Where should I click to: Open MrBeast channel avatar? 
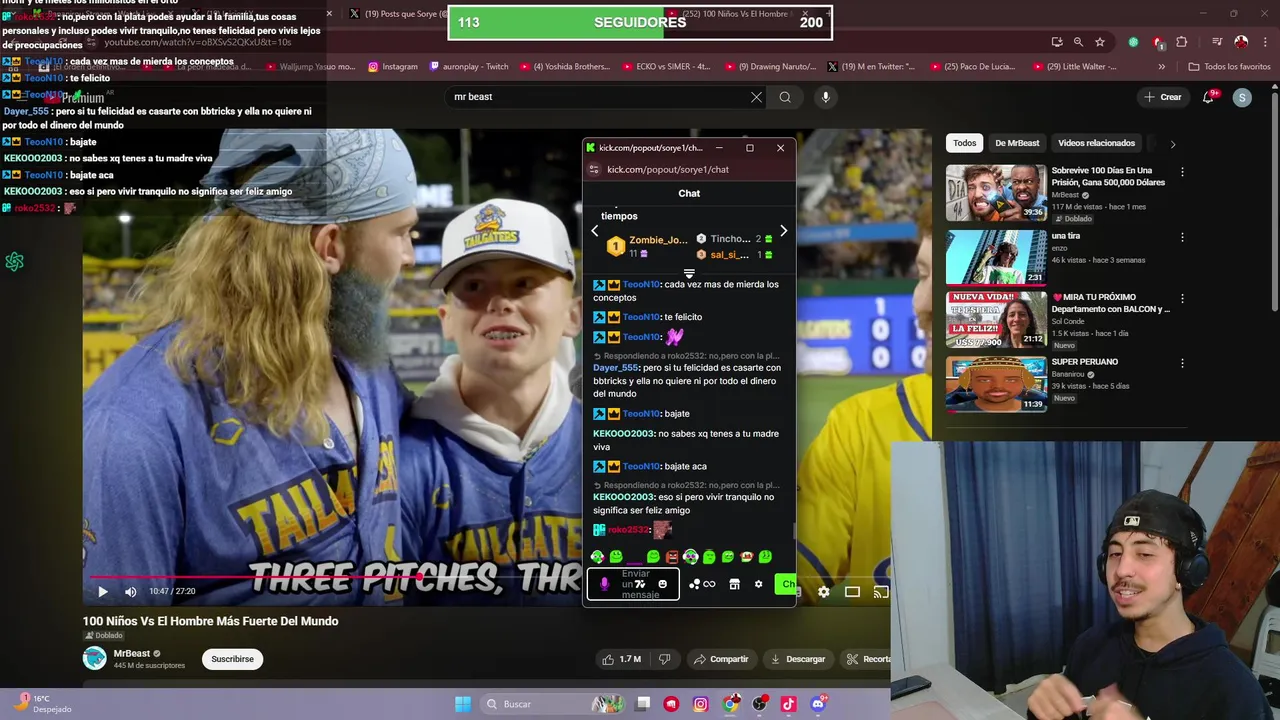pos(94,658)
